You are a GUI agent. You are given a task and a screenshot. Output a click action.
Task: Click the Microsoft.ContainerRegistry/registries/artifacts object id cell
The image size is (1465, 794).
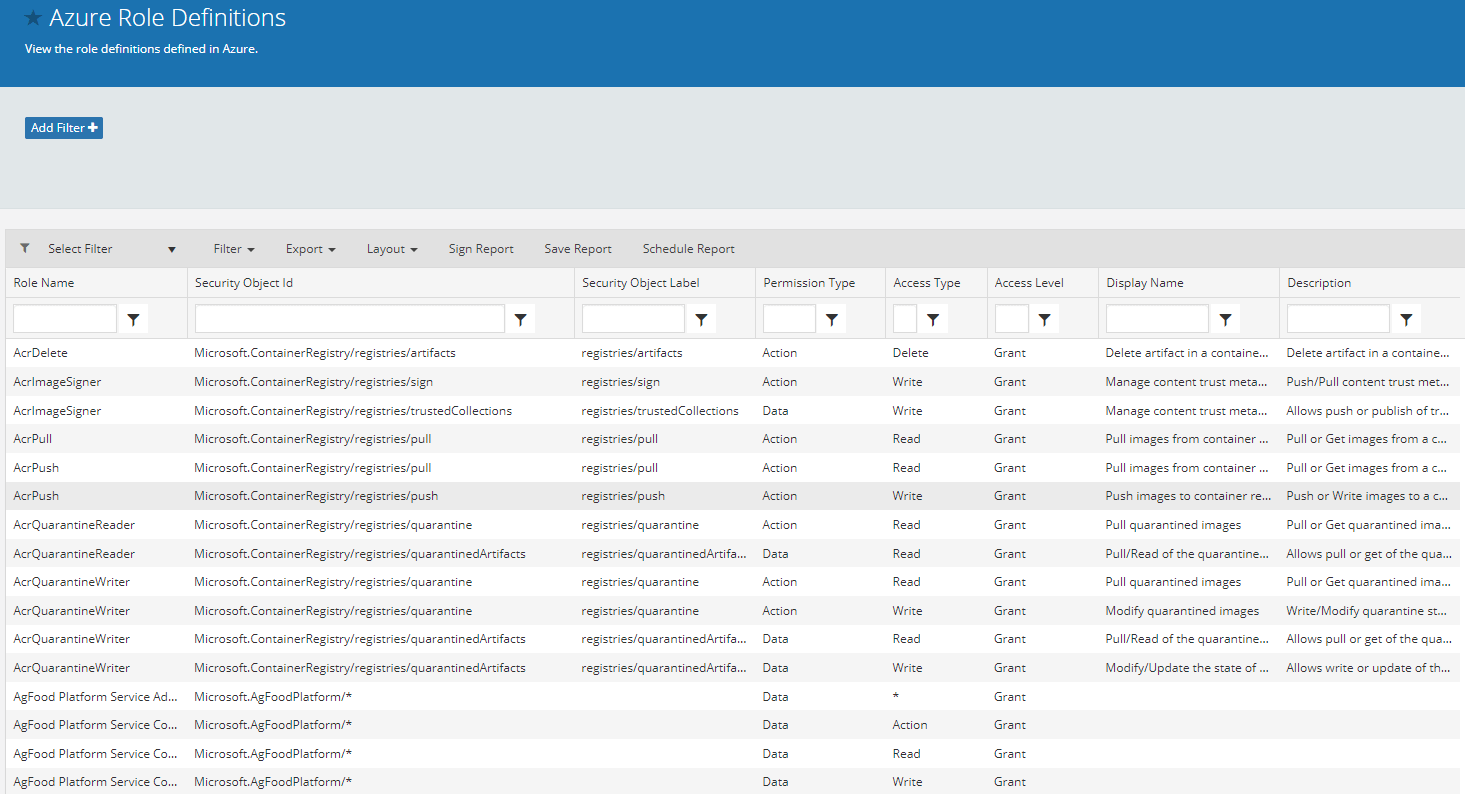point(325,353)
